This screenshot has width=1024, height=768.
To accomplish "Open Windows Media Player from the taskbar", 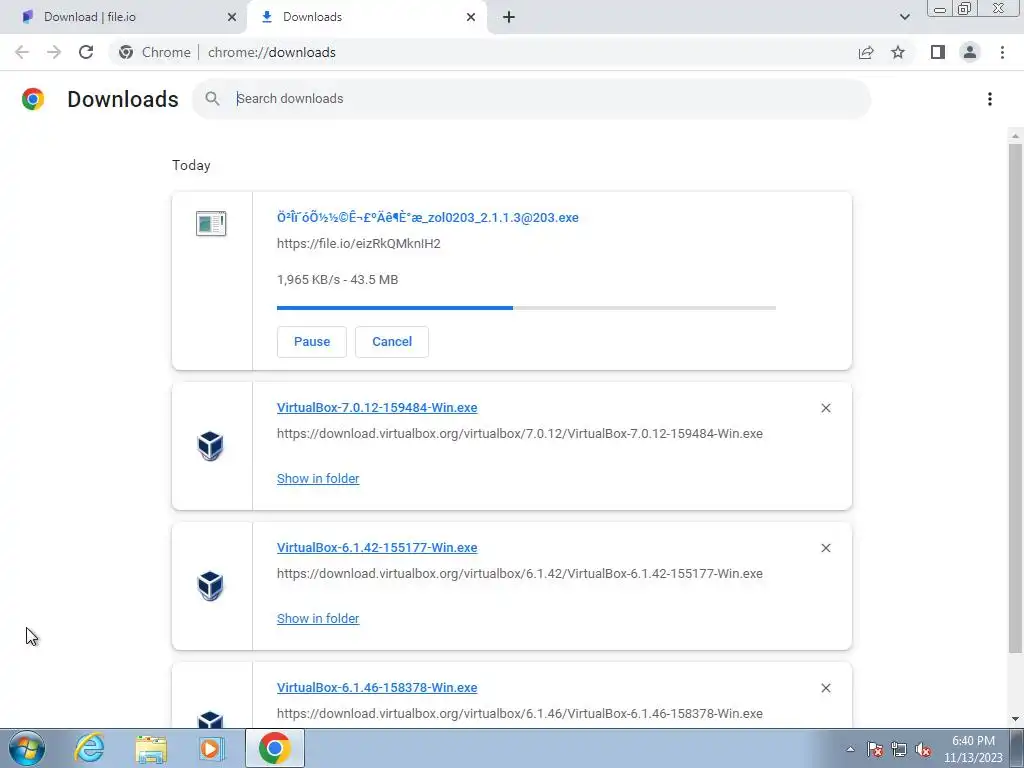I will (x=211, y=749).
